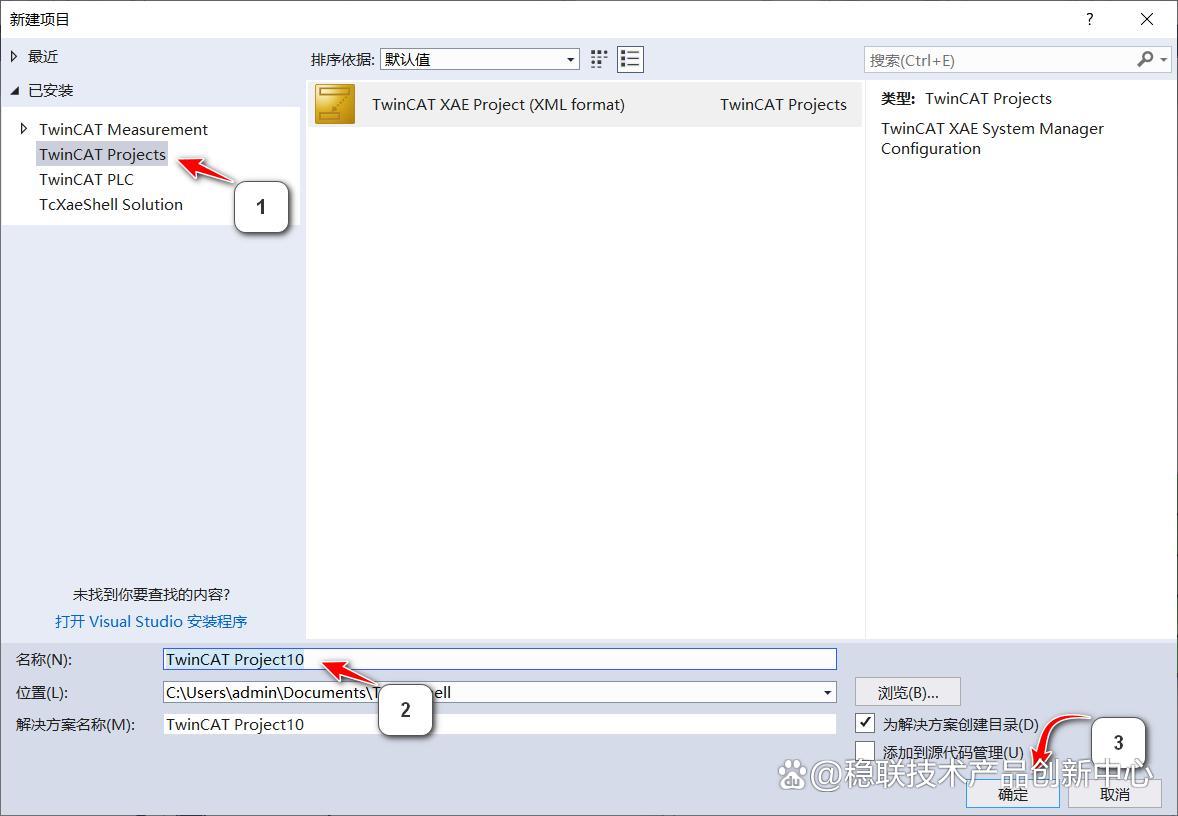
Task: Open the 排序依据 sort dropdown
Action: 480,59
